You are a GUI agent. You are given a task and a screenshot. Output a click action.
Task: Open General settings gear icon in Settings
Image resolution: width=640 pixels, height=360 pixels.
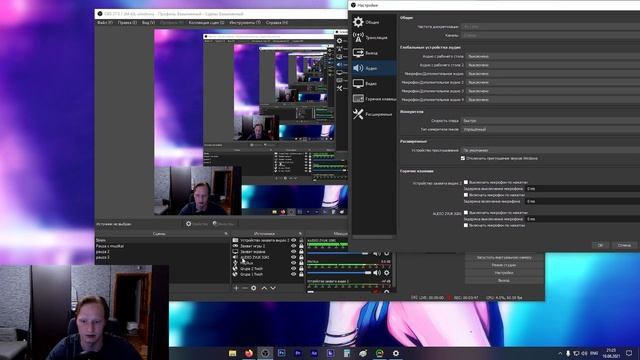358,22
